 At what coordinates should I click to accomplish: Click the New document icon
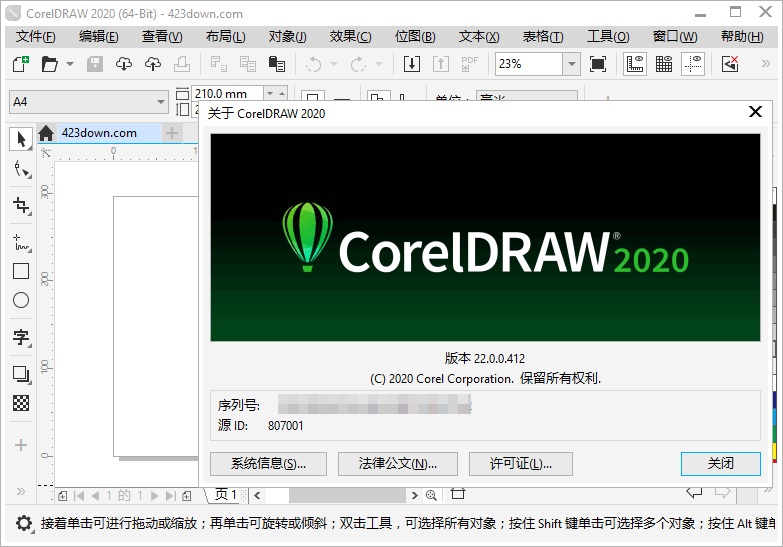pos(20,64)
